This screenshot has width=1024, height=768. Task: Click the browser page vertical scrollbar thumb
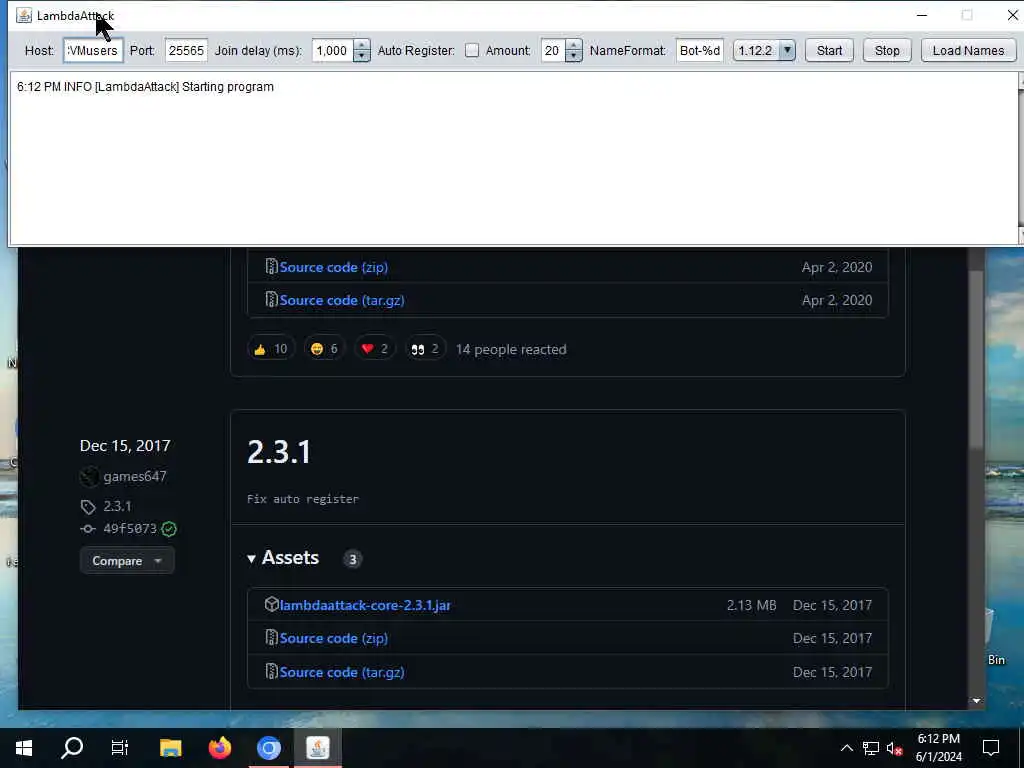pos(976,359)
